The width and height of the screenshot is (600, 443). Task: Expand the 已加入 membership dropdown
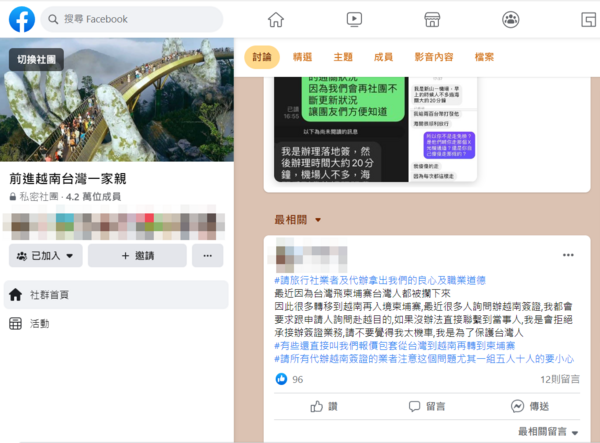click(x=46, y=256)
